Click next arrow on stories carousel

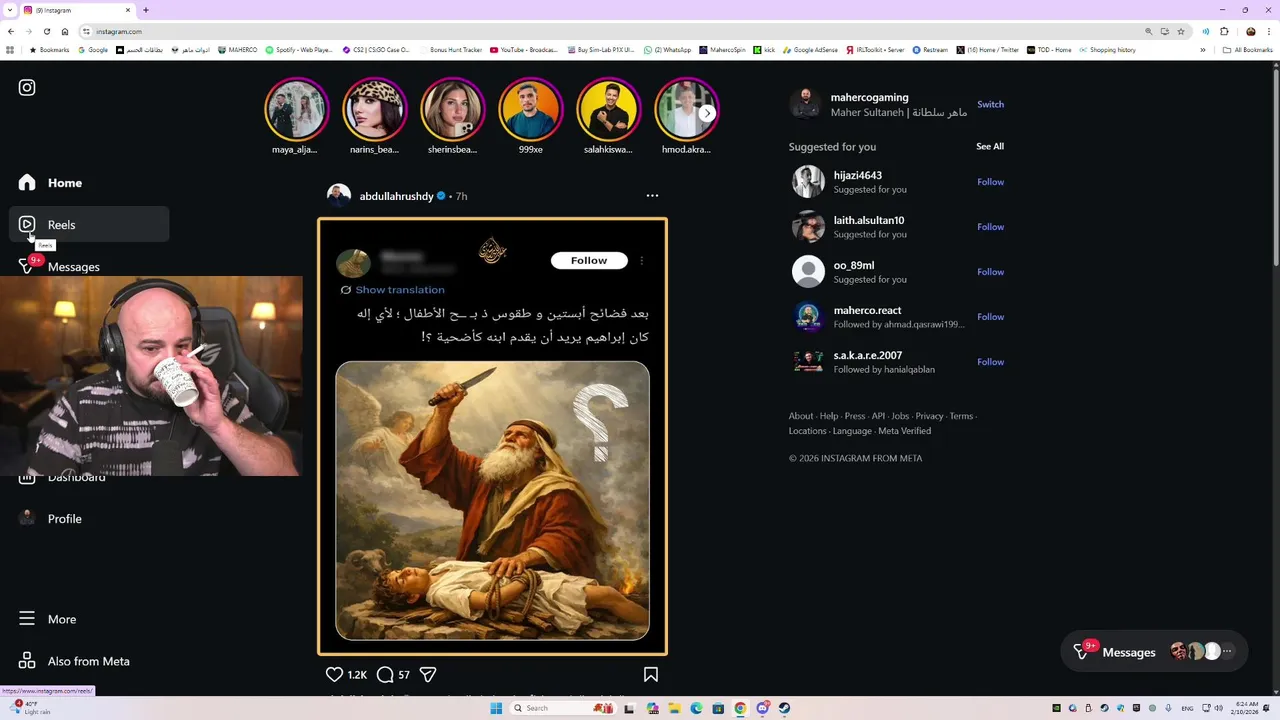(x=707, y=113)
